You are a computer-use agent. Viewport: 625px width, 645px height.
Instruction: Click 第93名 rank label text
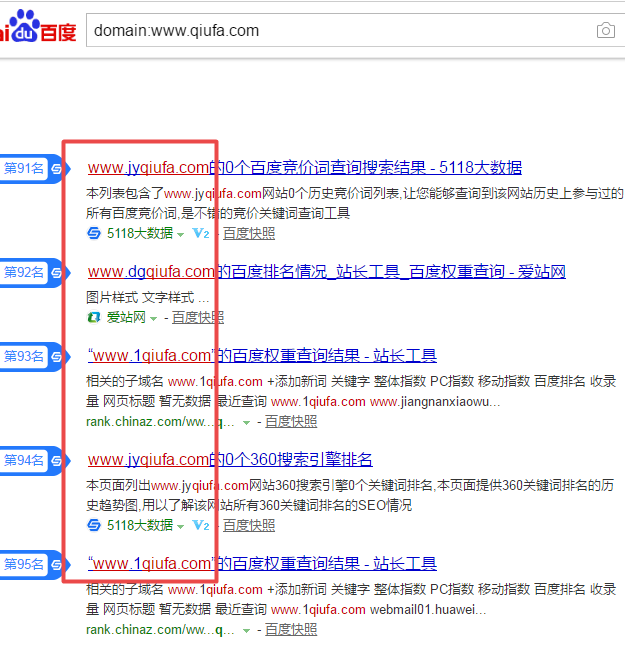[24, 356]
